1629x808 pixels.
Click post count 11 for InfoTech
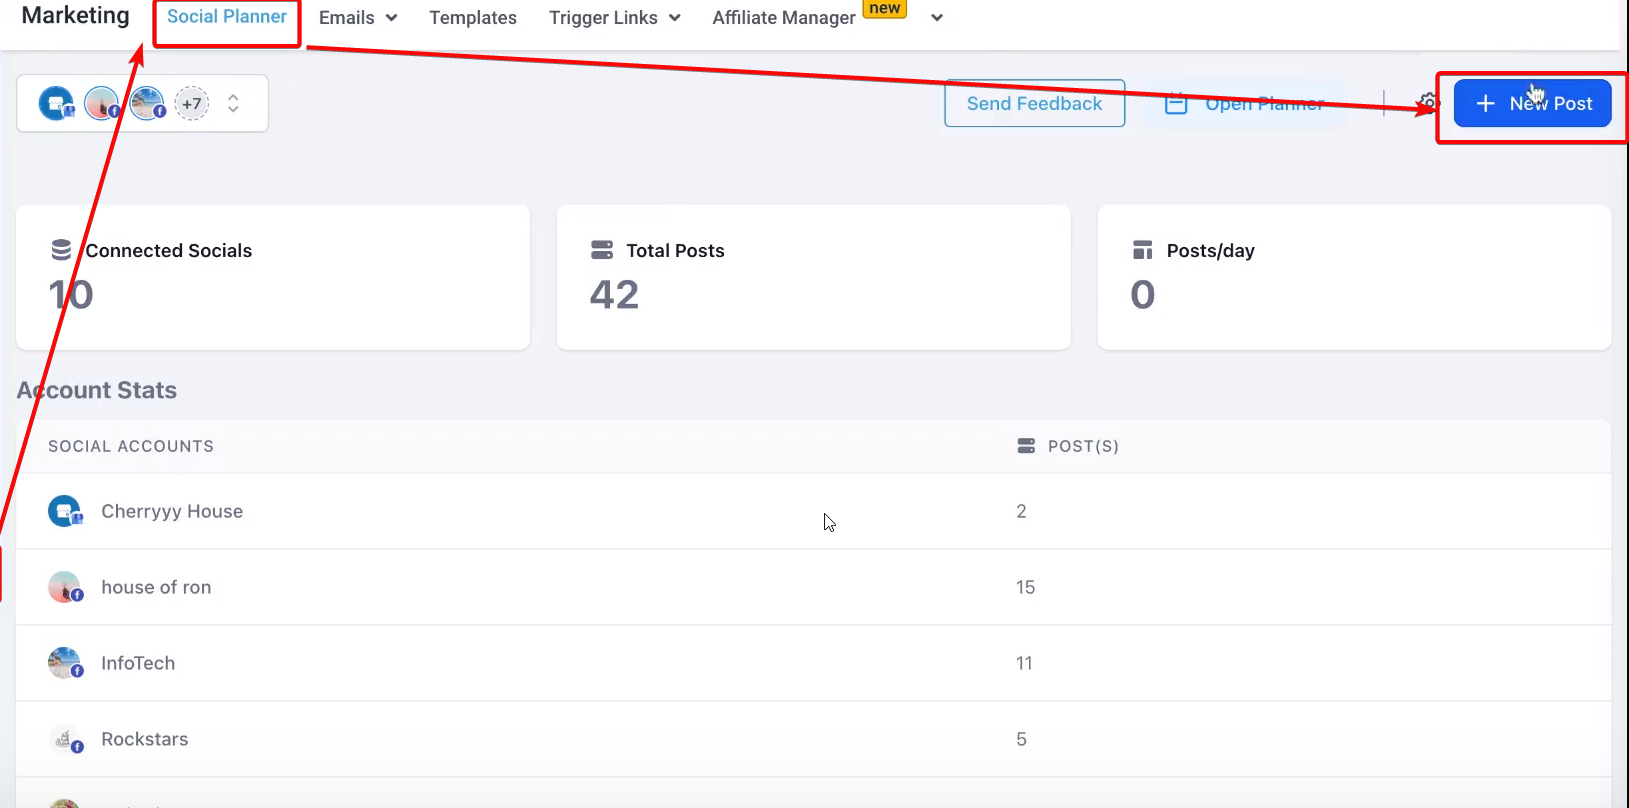[x=1024, y=663]
